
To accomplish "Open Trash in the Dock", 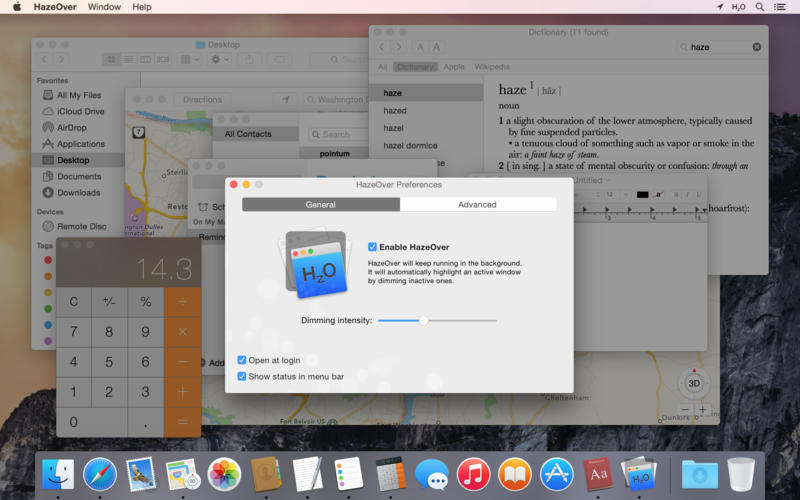I will (x=741, y=473).
